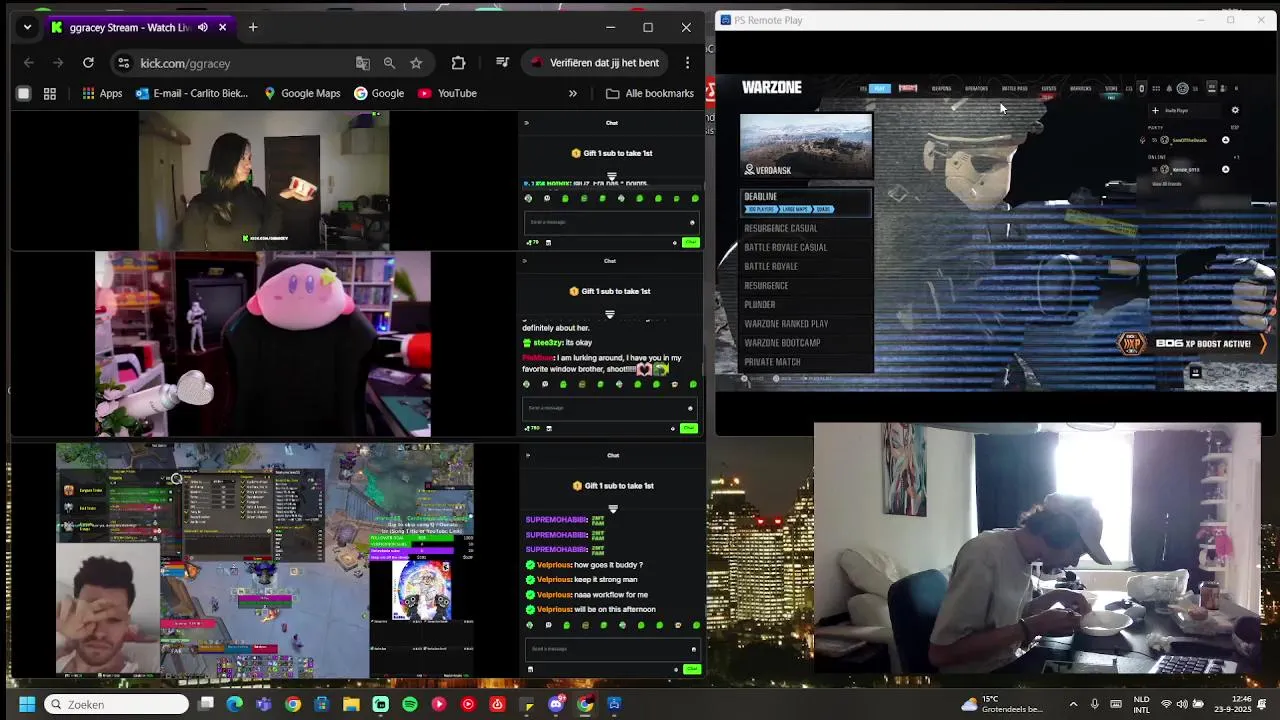1280x720 pixels.
Task: Open a new Chrome tab with plus
Action: (253, 27)
